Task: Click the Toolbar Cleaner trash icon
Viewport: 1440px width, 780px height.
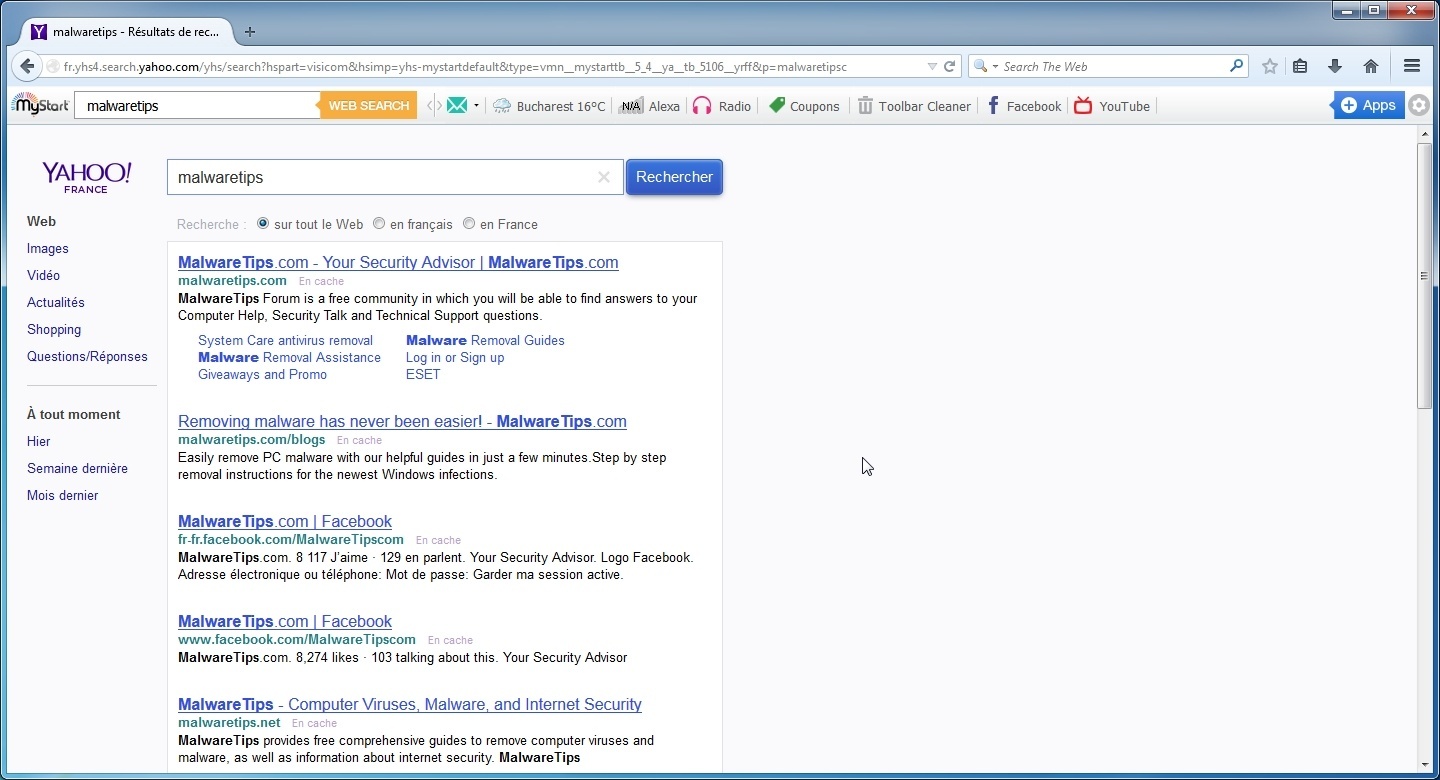Action: coord(865,106)
